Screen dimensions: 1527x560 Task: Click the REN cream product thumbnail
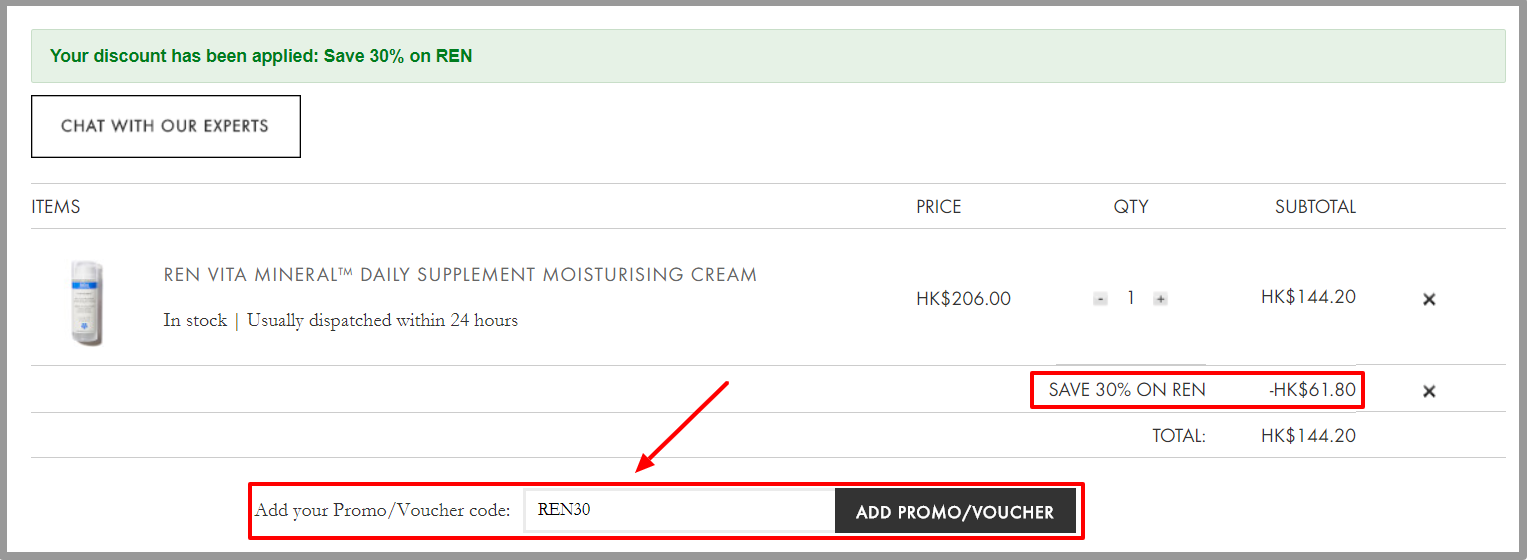pos(87,303)
